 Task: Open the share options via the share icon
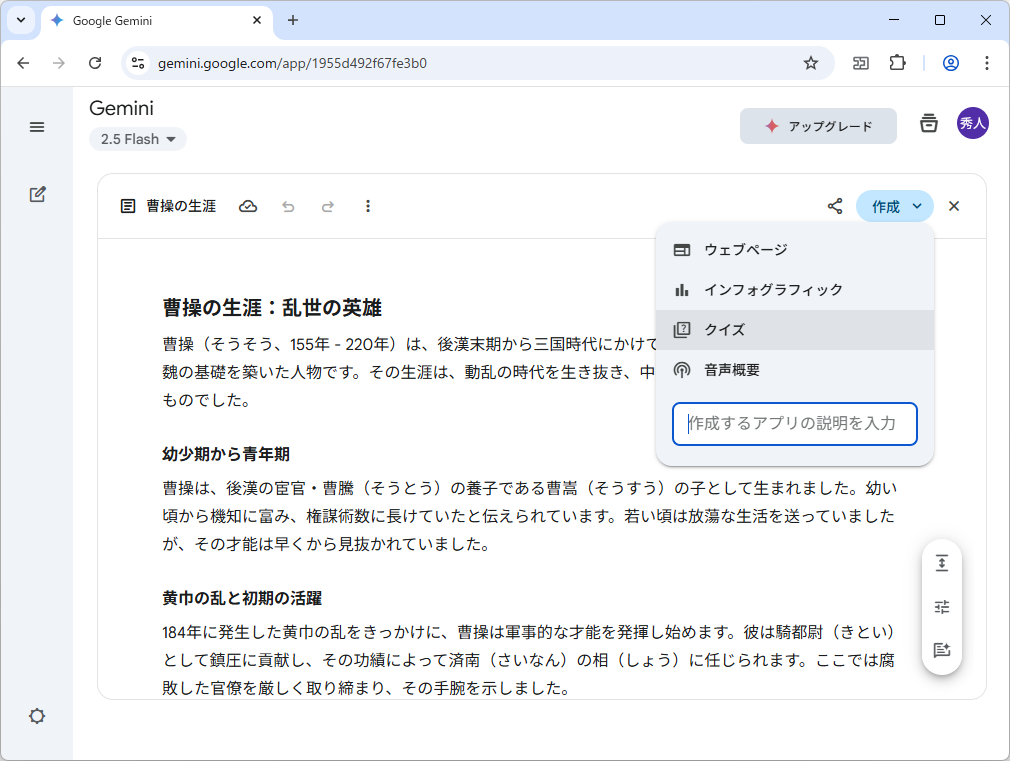(x=835, y=205)
